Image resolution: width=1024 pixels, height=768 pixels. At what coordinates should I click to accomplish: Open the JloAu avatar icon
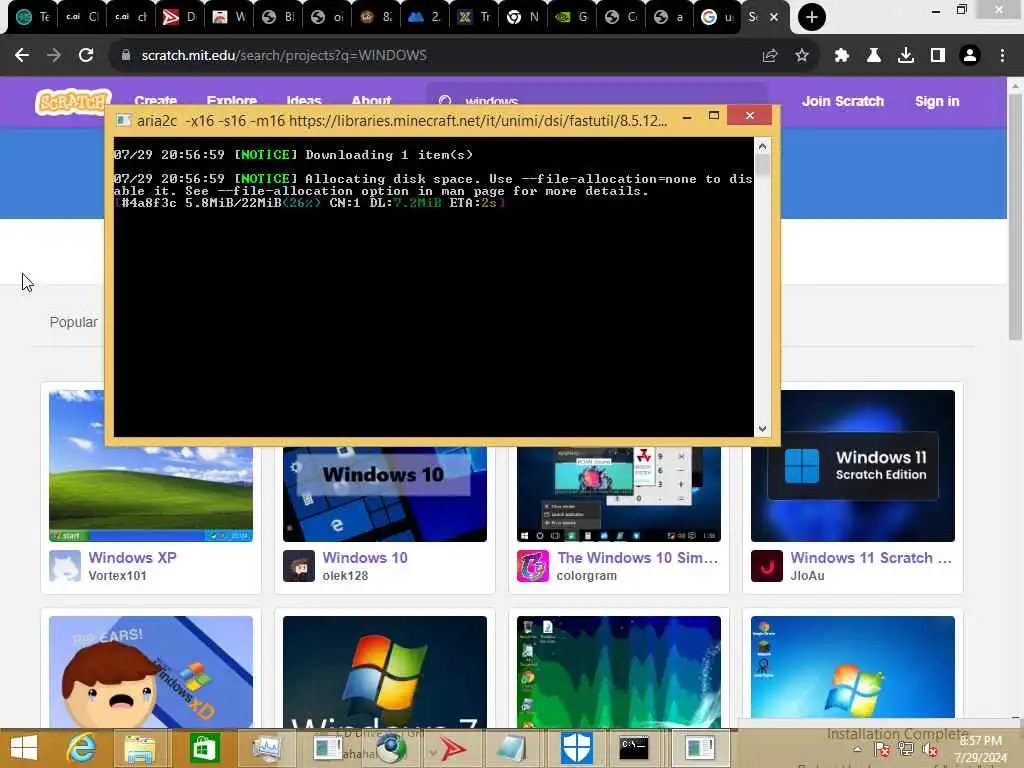[767, 566]
